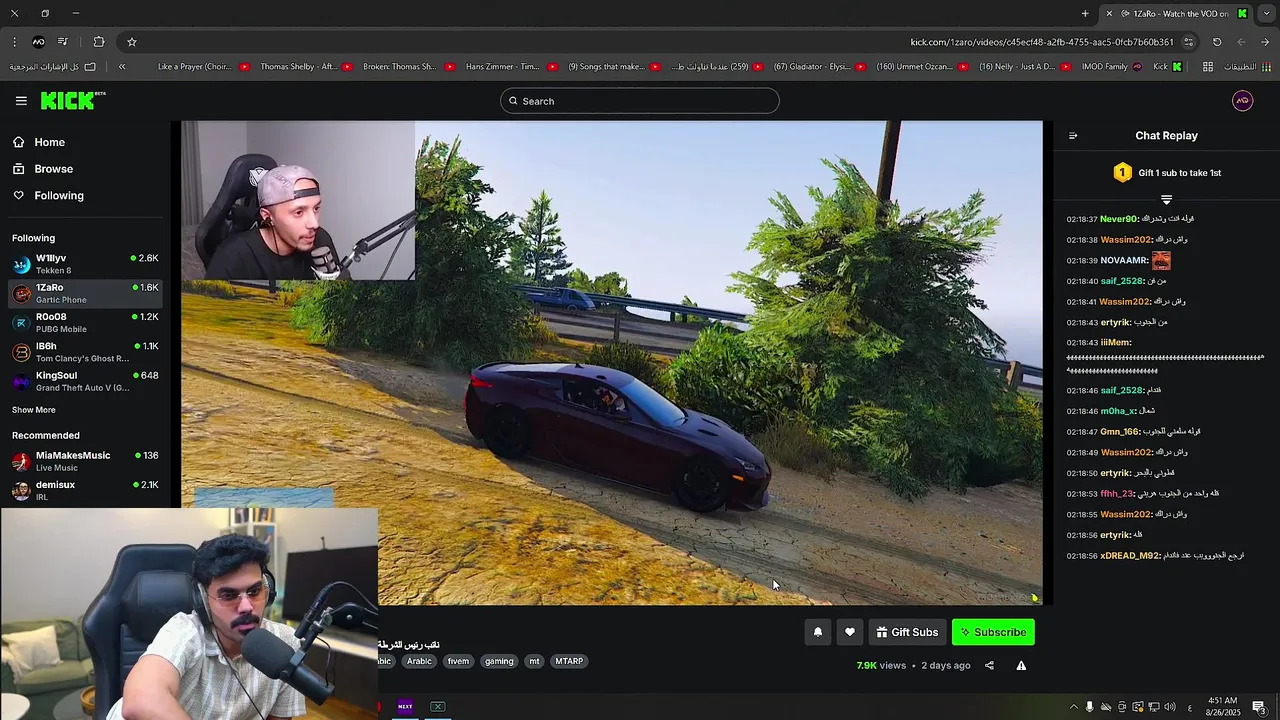Select the Arabic tag
The image size is (1280, 720).
click(419, 661)
